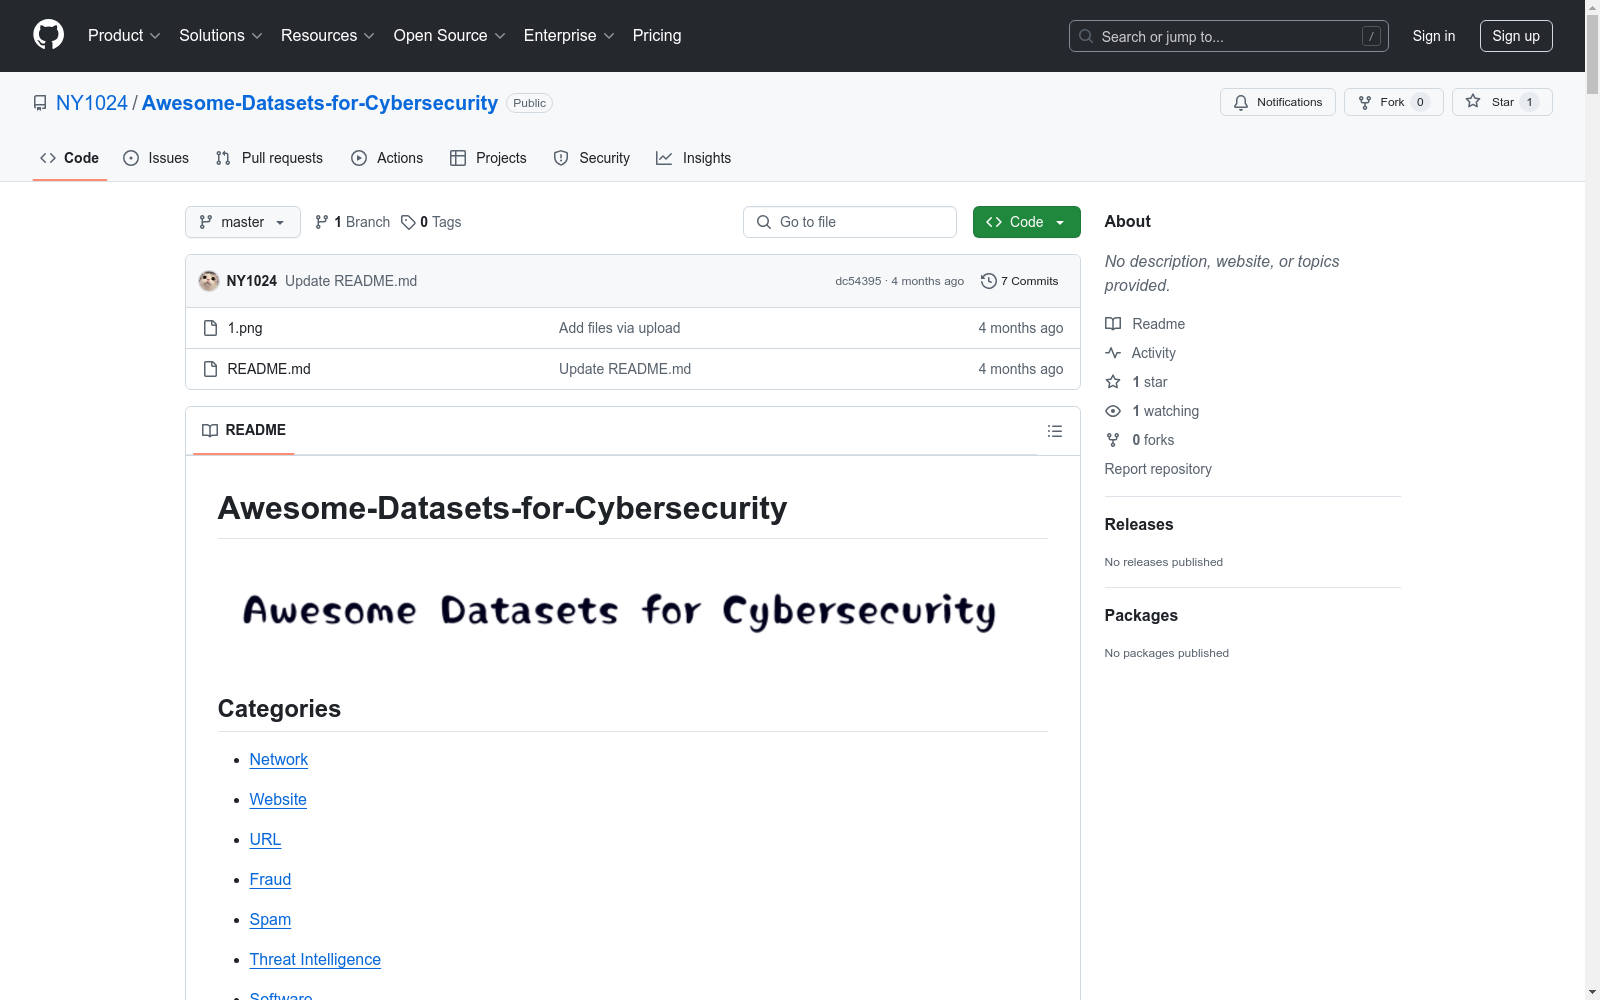Jump to the Website category

278,800
